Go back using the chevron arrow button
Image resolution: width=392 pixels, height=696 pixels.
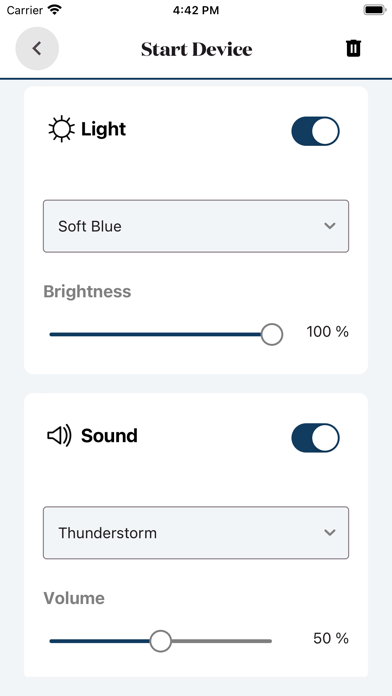coord(37,48)
